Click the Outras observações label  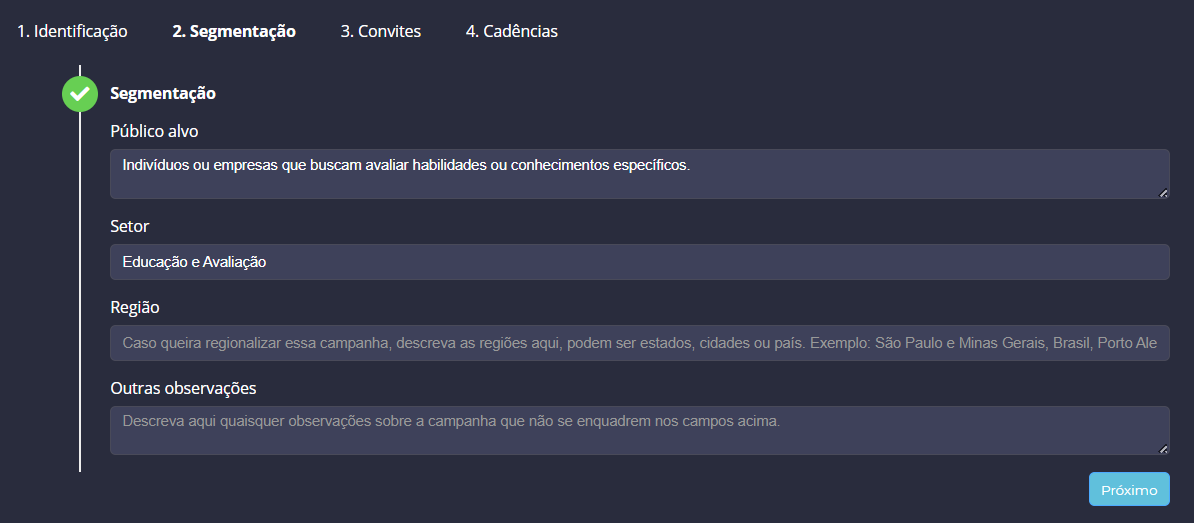184,388
